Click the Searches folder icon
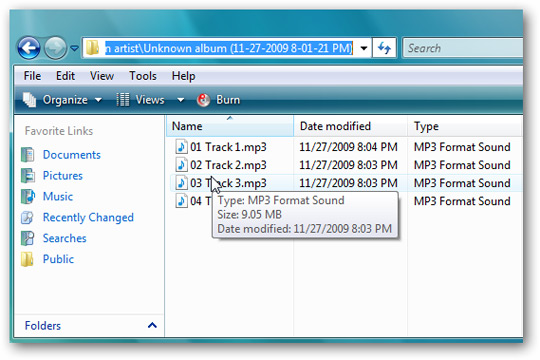Image resolution: width=540 pixels, height=360 pixels. [x=28, y=238]
